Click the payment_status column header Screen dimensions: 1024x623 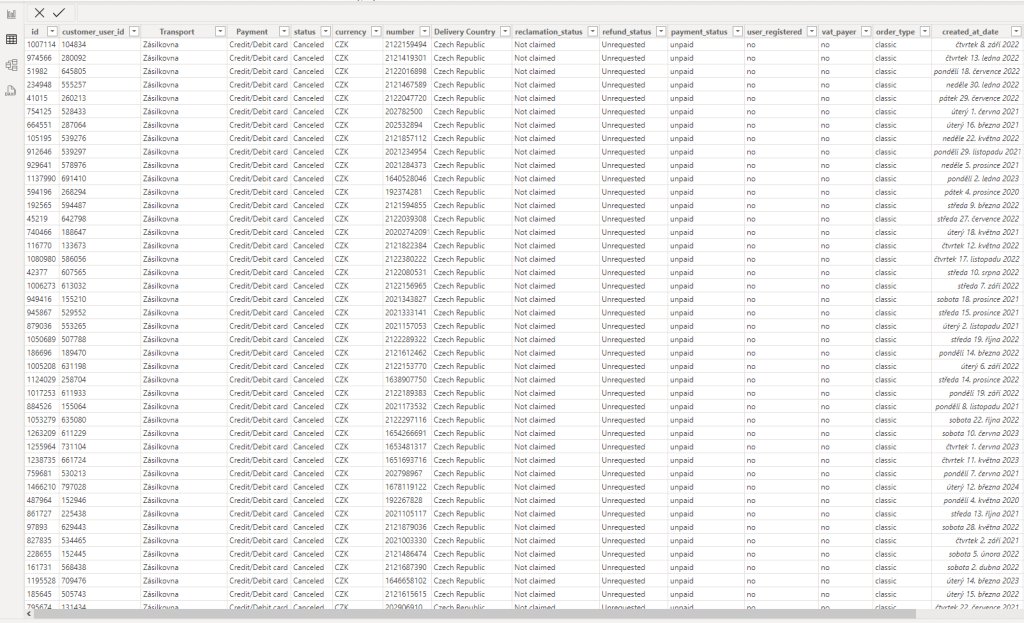pyautogui.click(x=699, y=32)
